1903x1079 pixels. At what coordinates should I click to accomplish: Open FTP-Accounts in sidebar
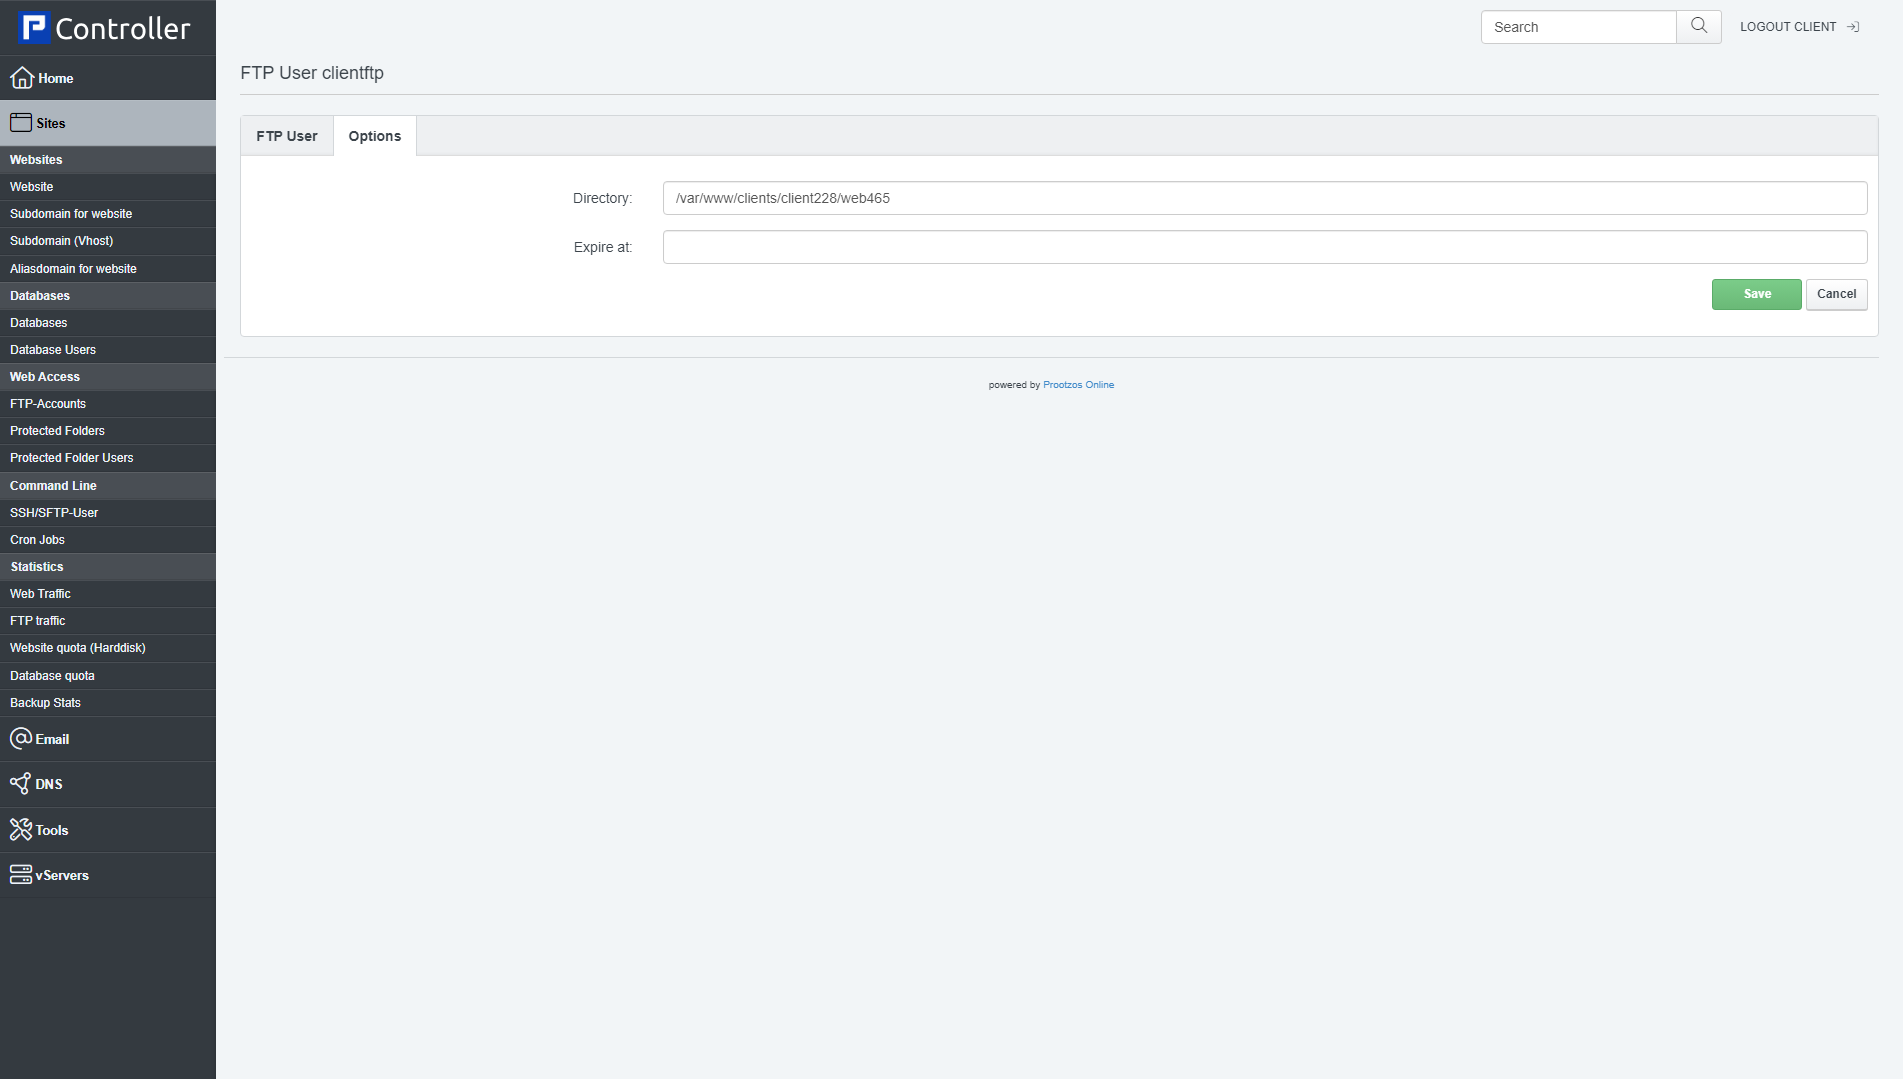[x=48, y=404]
